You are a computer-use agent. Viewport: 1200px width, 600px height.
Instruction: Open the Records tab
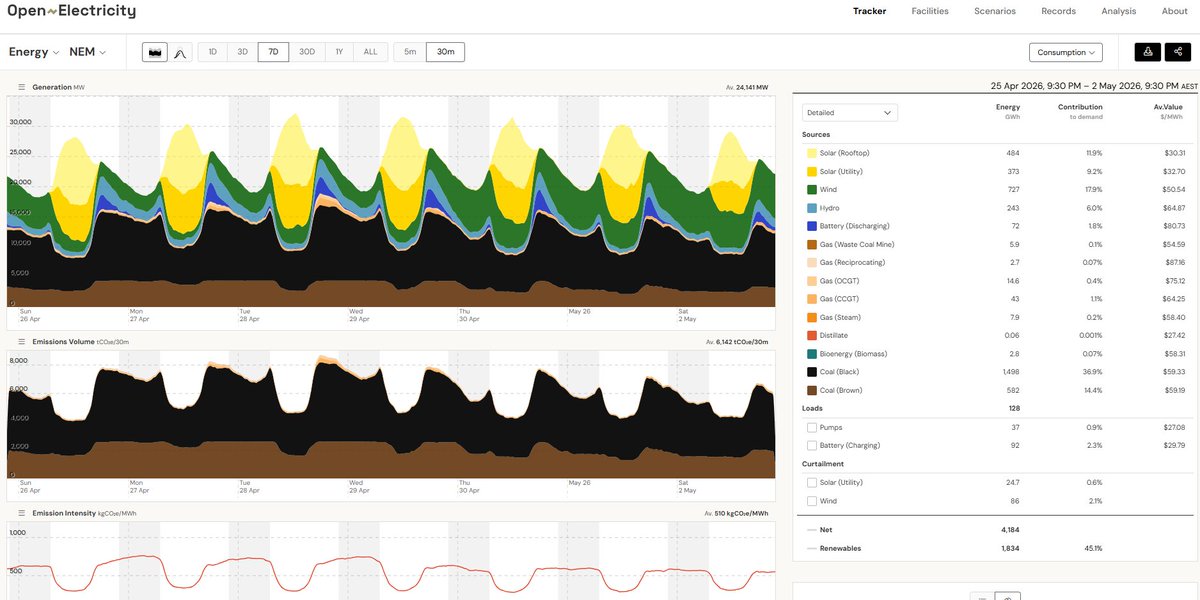pyautogui.click(x=1058, y=11)
